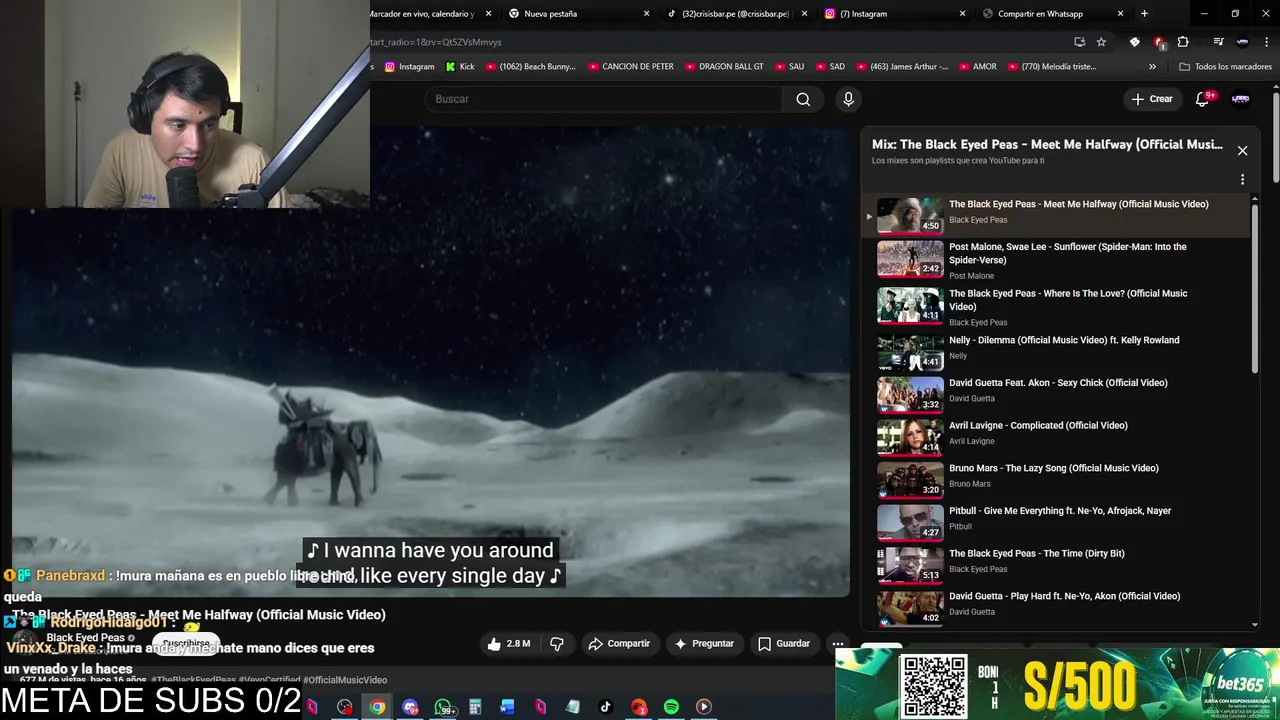Viewport: 1280px width, 720px height.
Task: Click Guardar button under video
Action: click(x=784, y=644)
